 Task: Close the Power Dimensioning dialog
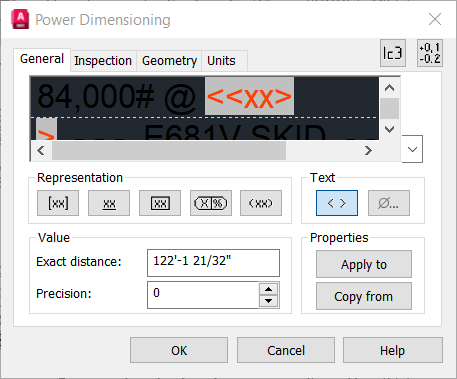(435, 19)
